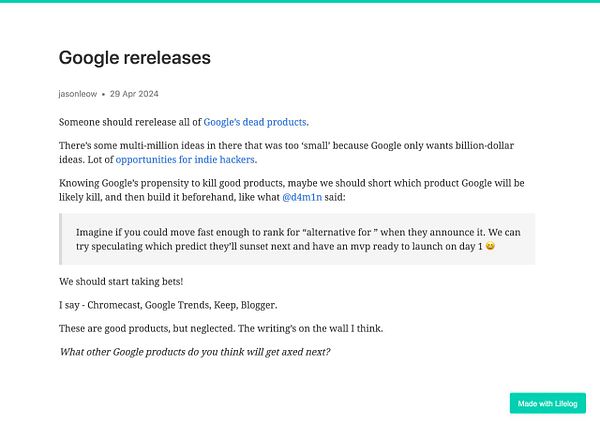Click the post date 29 Apr 2024
This screenshot has width=600, height=425.
[135, 94]
